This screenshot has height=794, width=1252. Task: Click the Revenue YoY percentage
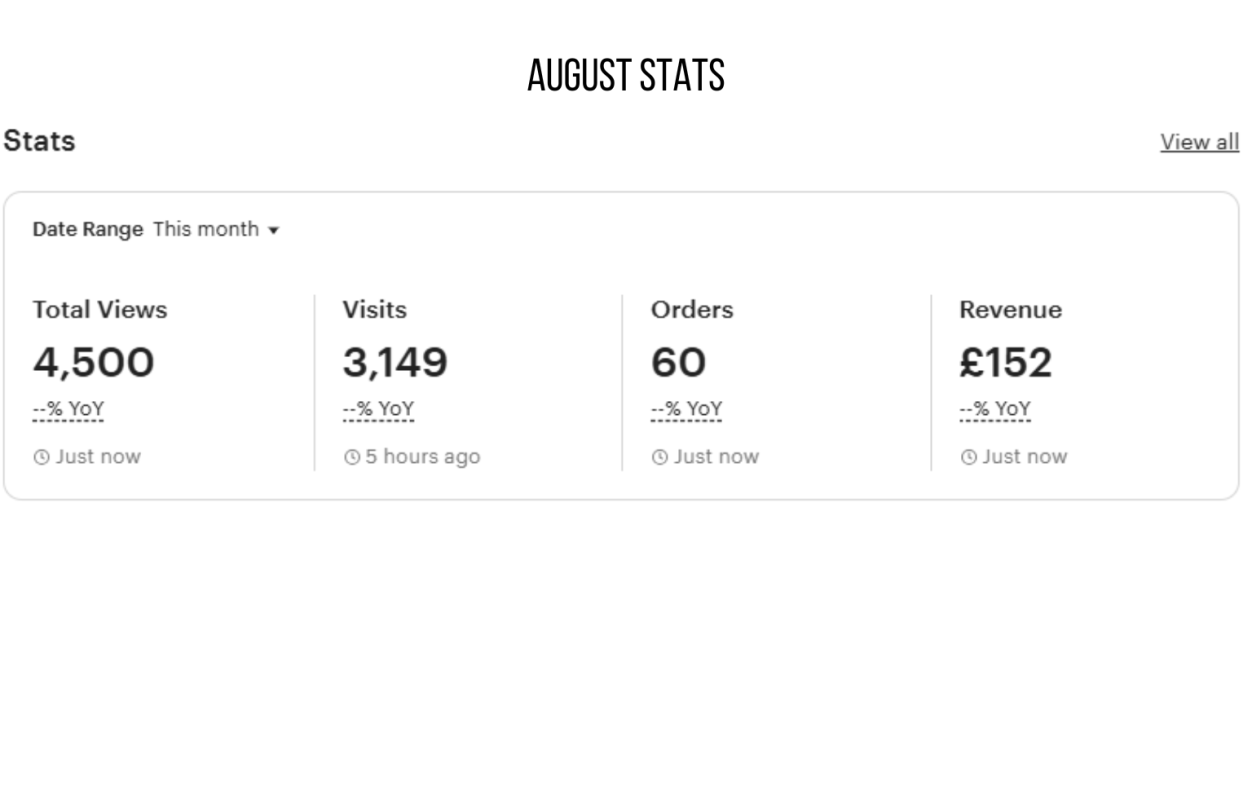(995, 409)
